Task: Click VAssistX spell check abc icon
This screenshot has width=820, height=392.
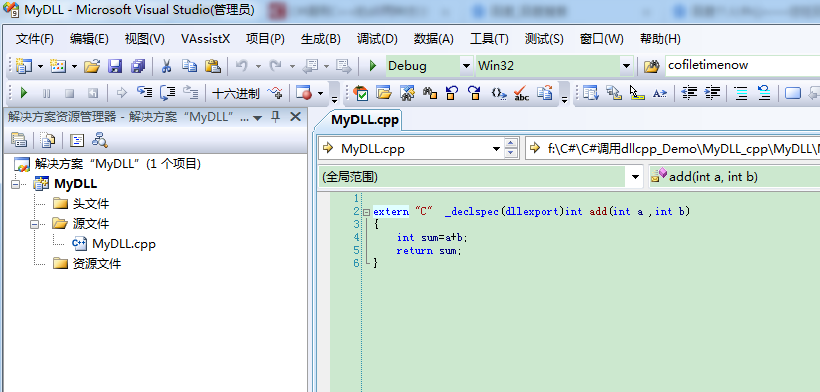Action: coord(521,94)
